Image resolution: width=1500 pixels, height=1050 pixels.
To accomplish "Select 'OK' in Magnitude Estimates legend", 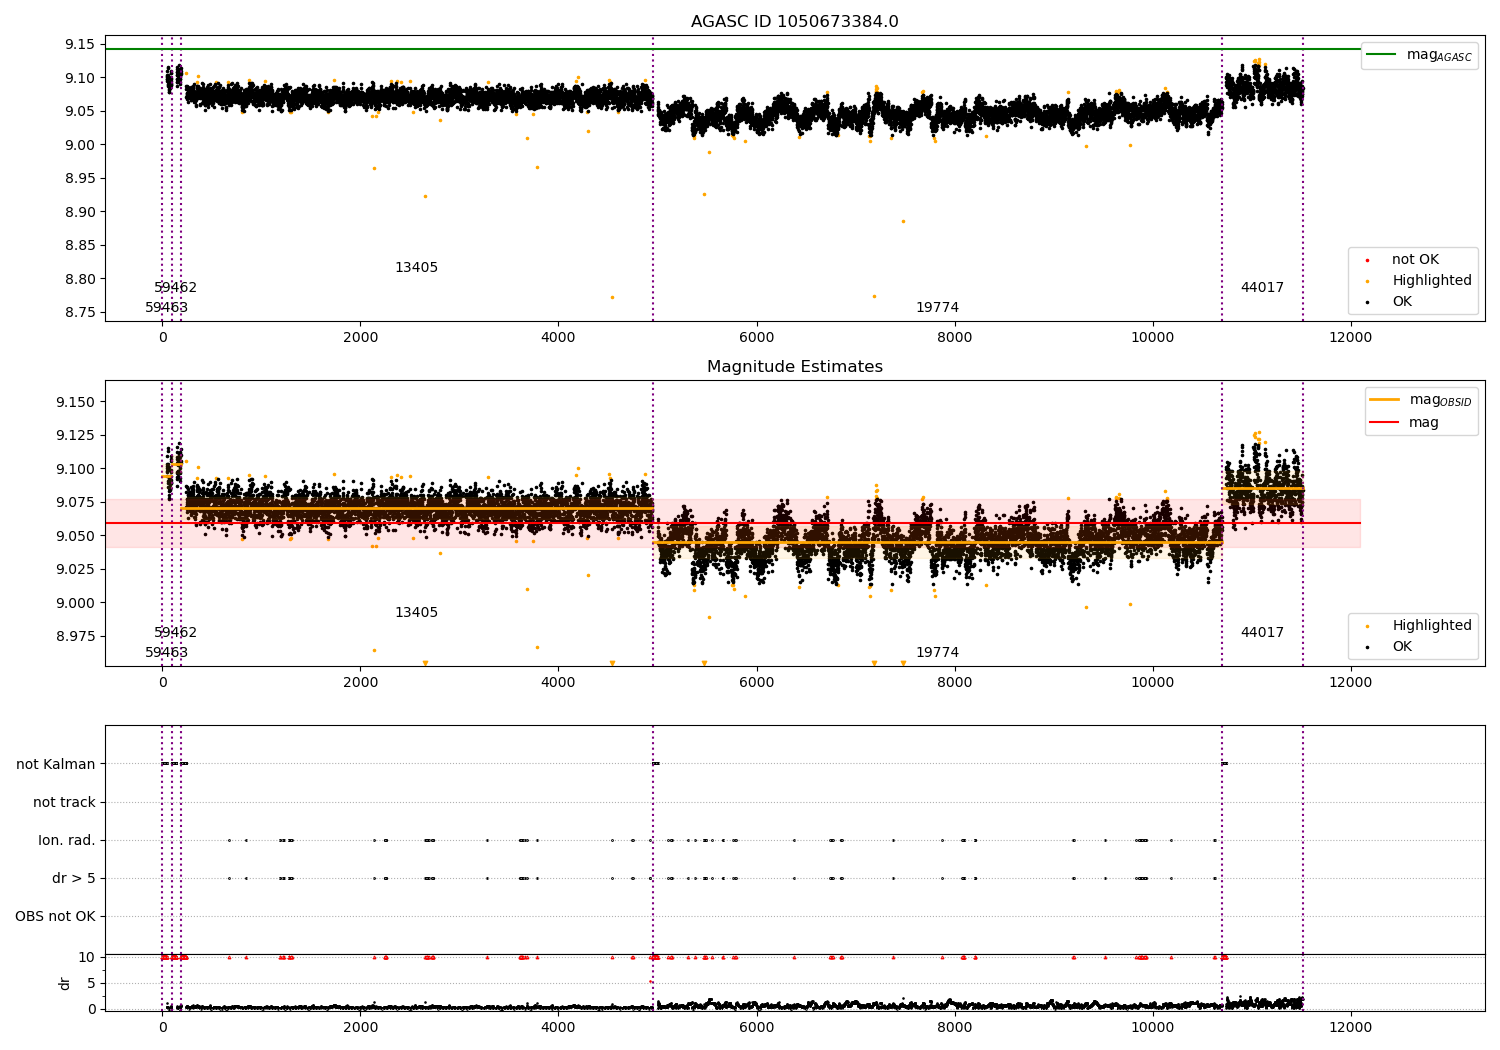I will point(1402,647).
